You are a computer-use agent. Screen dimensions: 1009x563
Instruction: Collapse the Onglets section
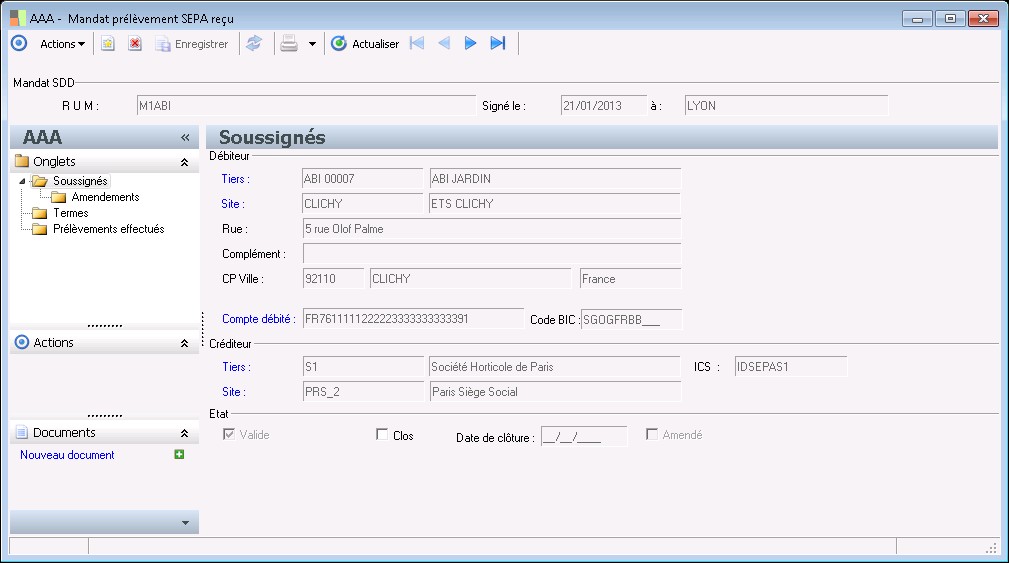click(184, 162)
